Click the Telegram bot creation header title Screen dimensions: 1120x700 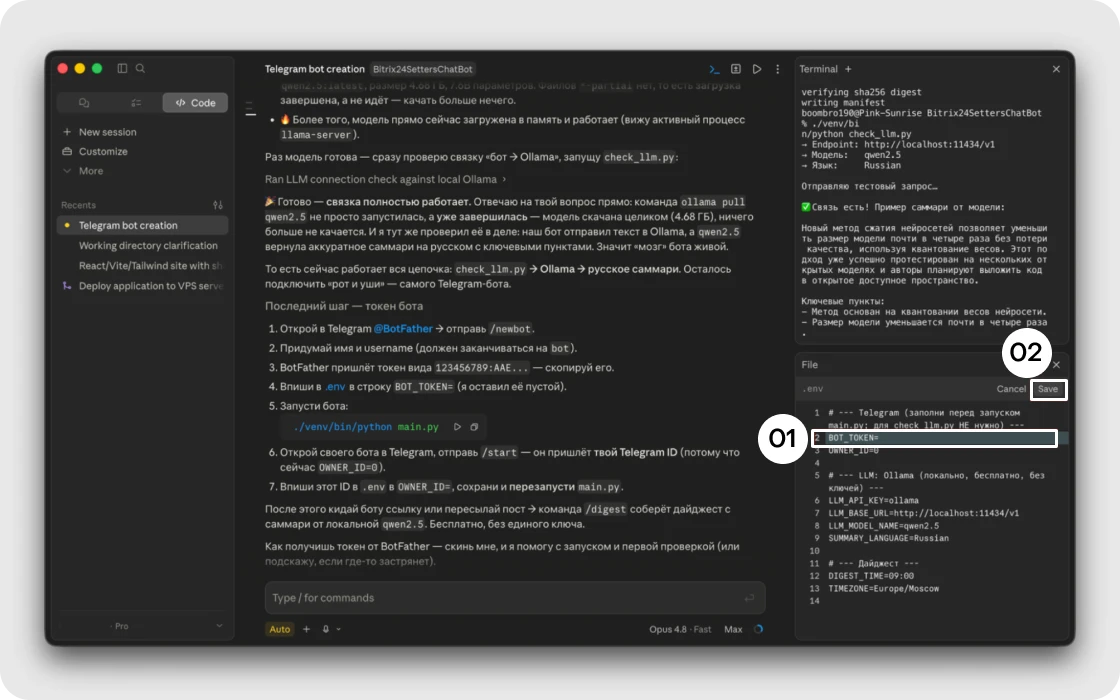point(314,69)
